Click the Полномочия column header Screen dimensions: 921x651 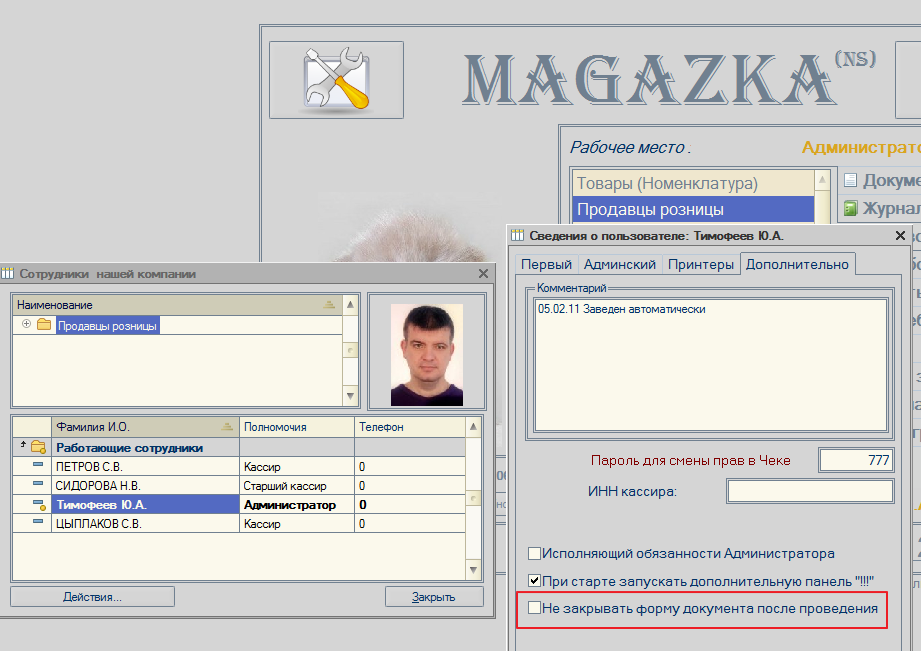297,427
